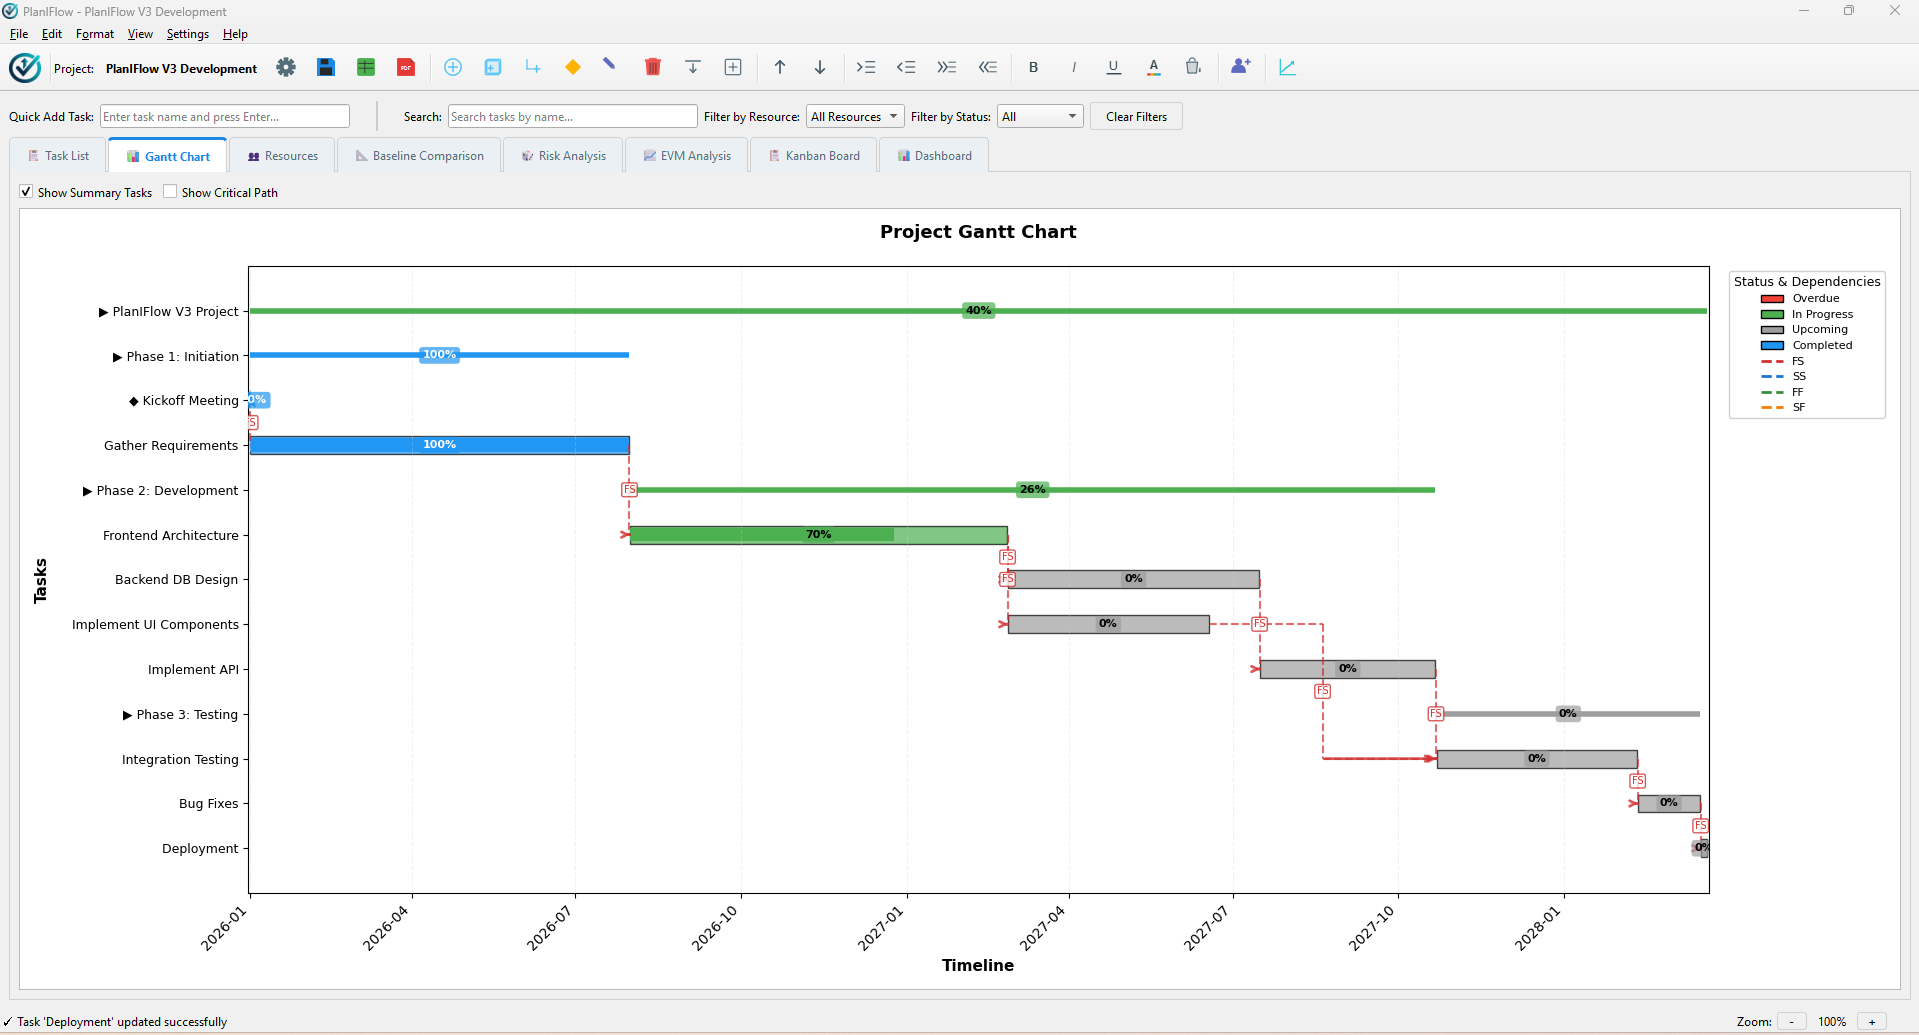The height and width of the screenshot is (1035, 1919).
Task: Open the Filter by Resource dropdown
Action: (855, 117)
